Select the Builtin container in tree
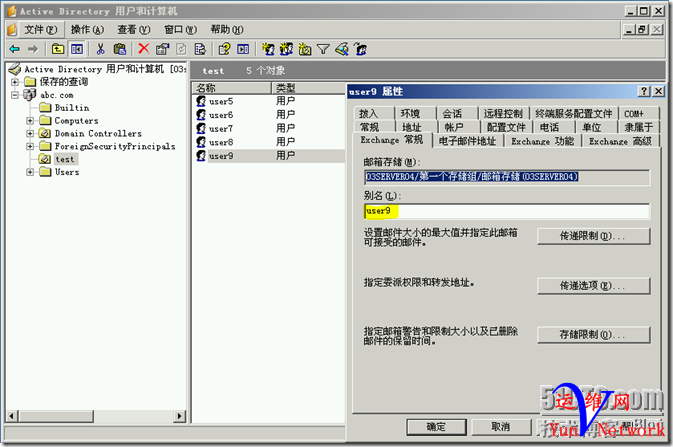Screen dimensions: 673x447 point(72,108)
